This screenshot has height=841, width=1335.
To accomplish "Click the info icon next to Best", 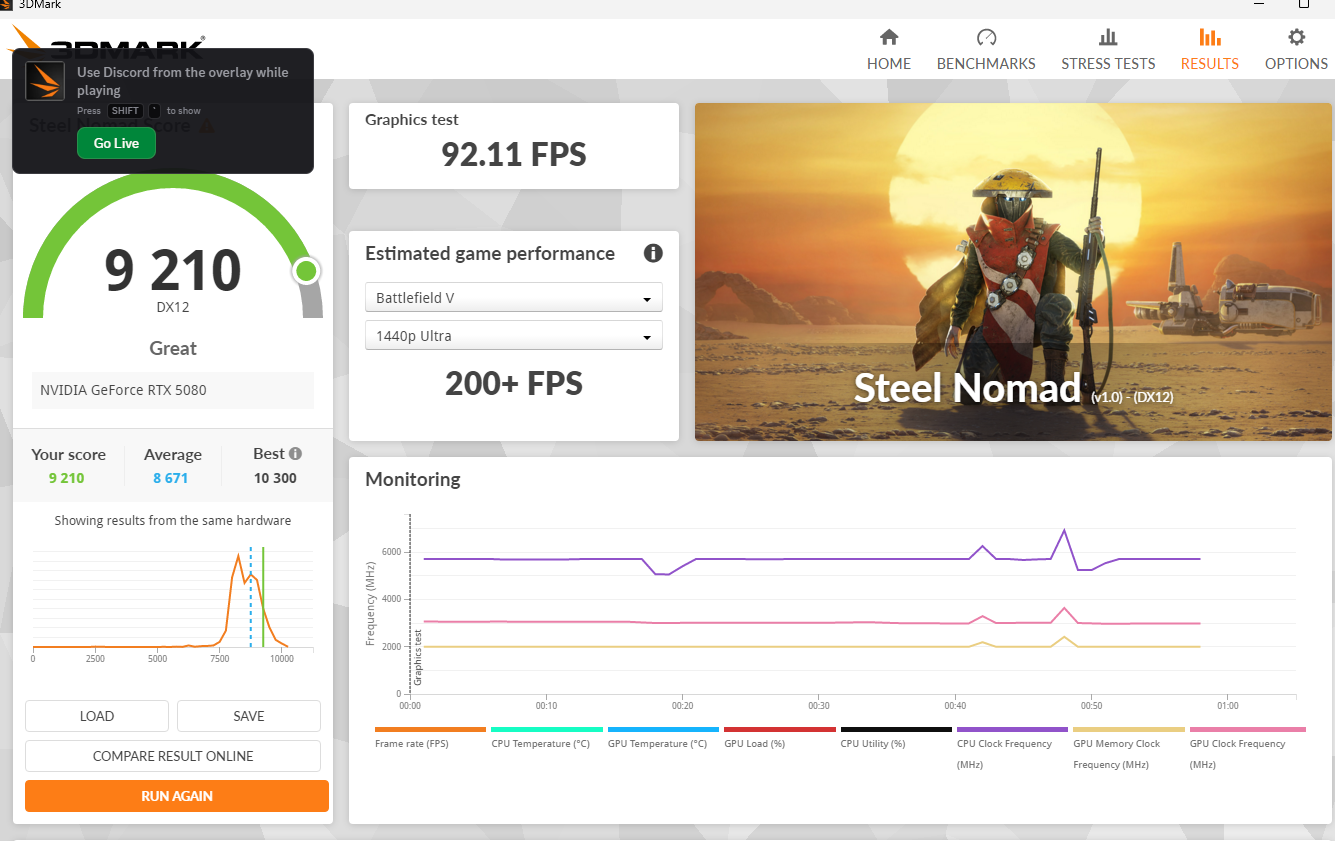I will [295, 454].
